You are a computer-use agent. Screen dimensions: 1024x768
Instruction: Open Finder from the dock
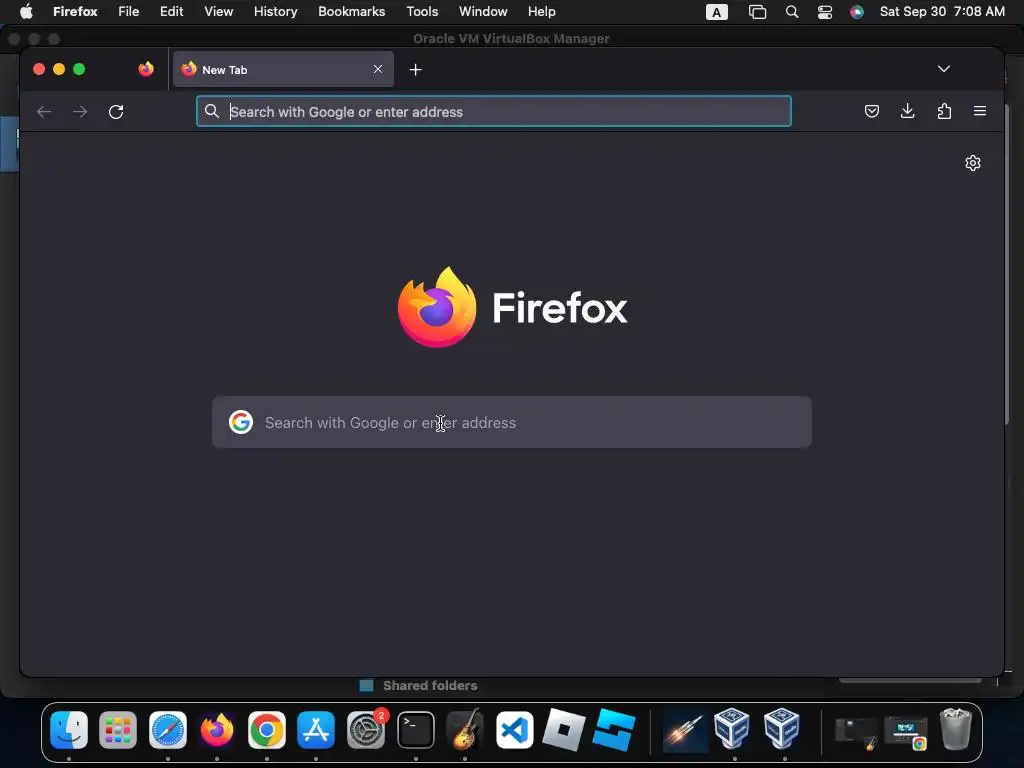point(69,729)
